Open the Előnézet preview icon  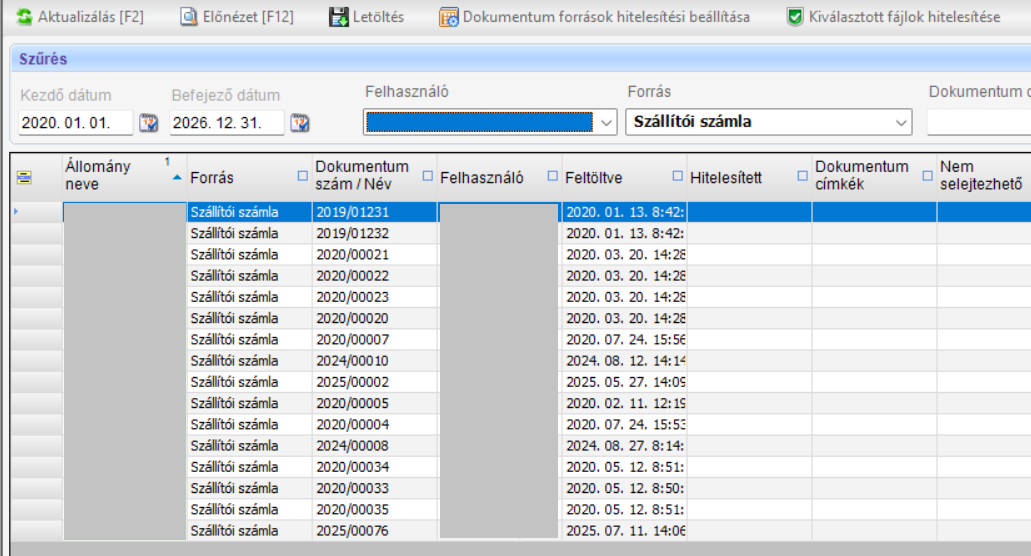(x=188, y=17)
